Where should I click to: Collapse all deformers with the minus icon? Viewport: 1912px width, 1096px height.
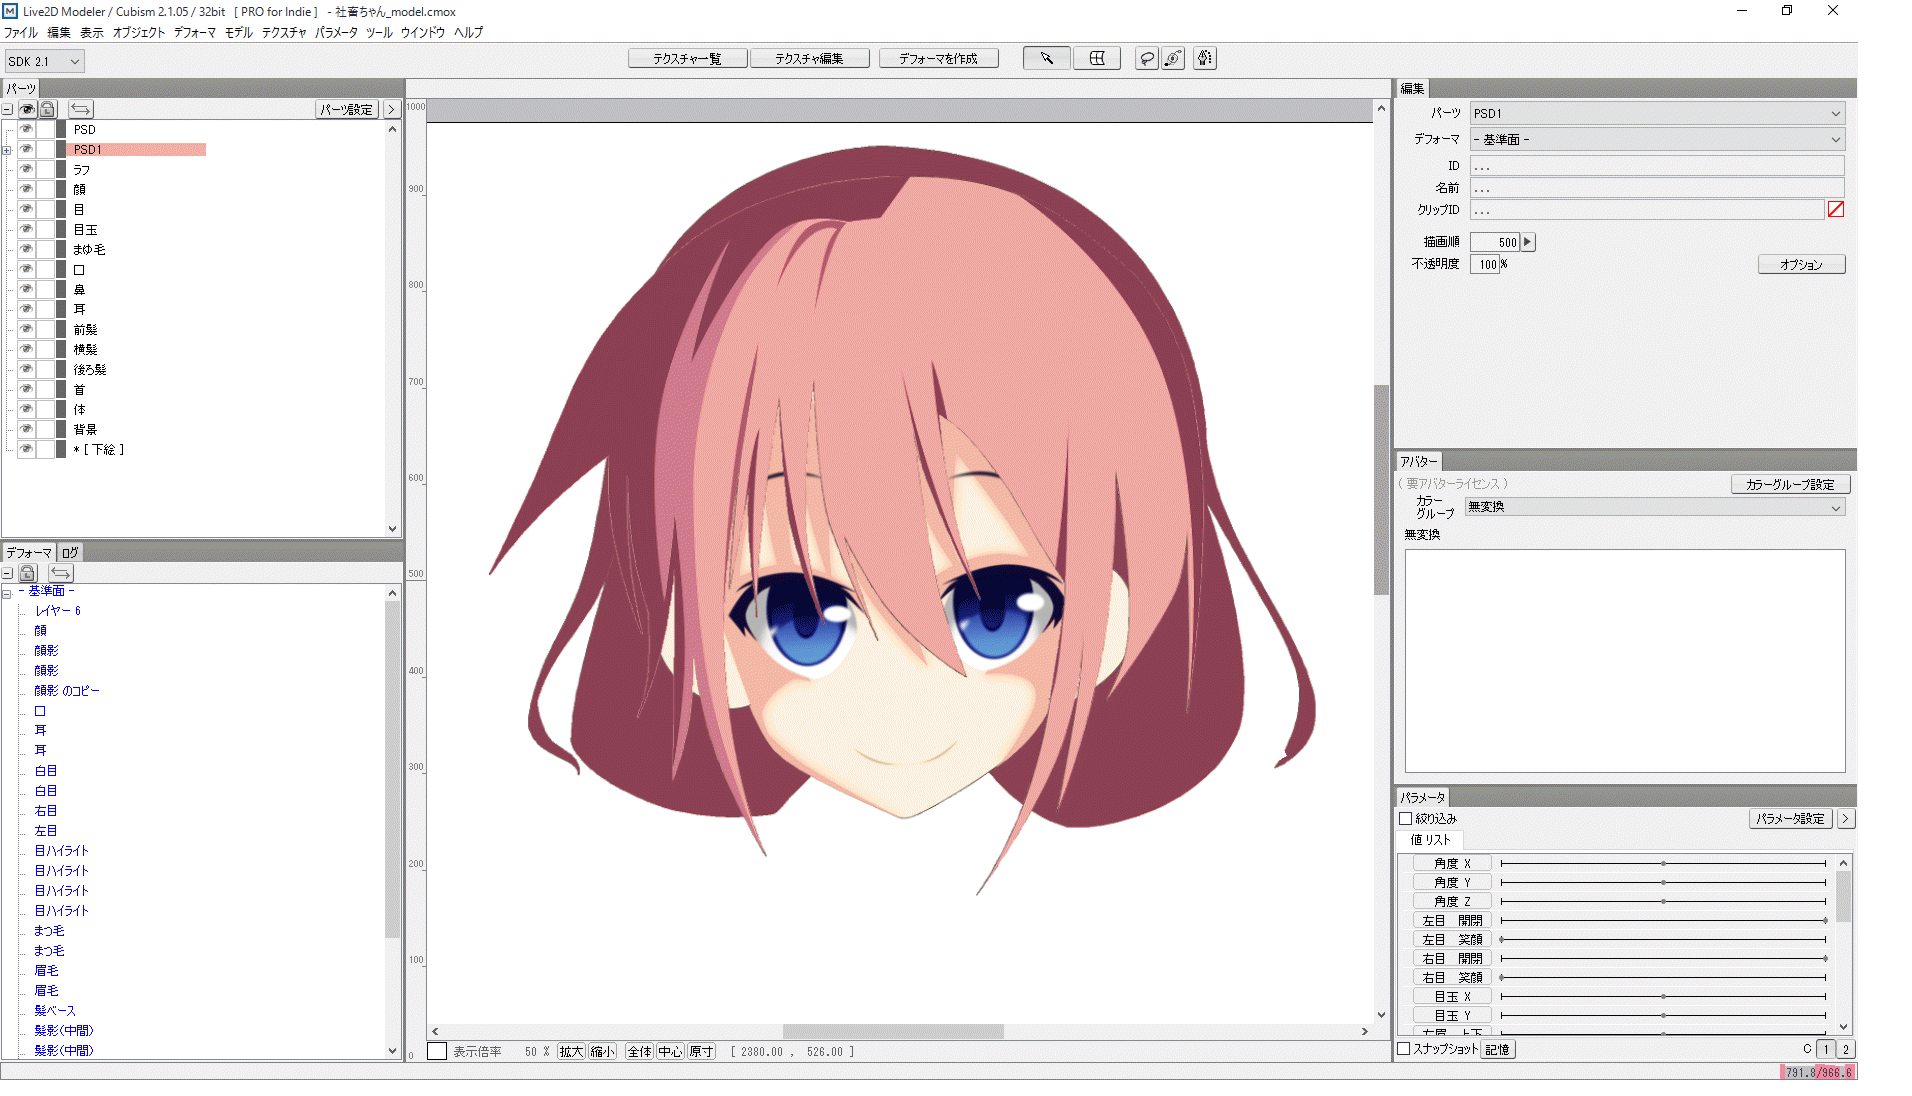click(7, 573)
